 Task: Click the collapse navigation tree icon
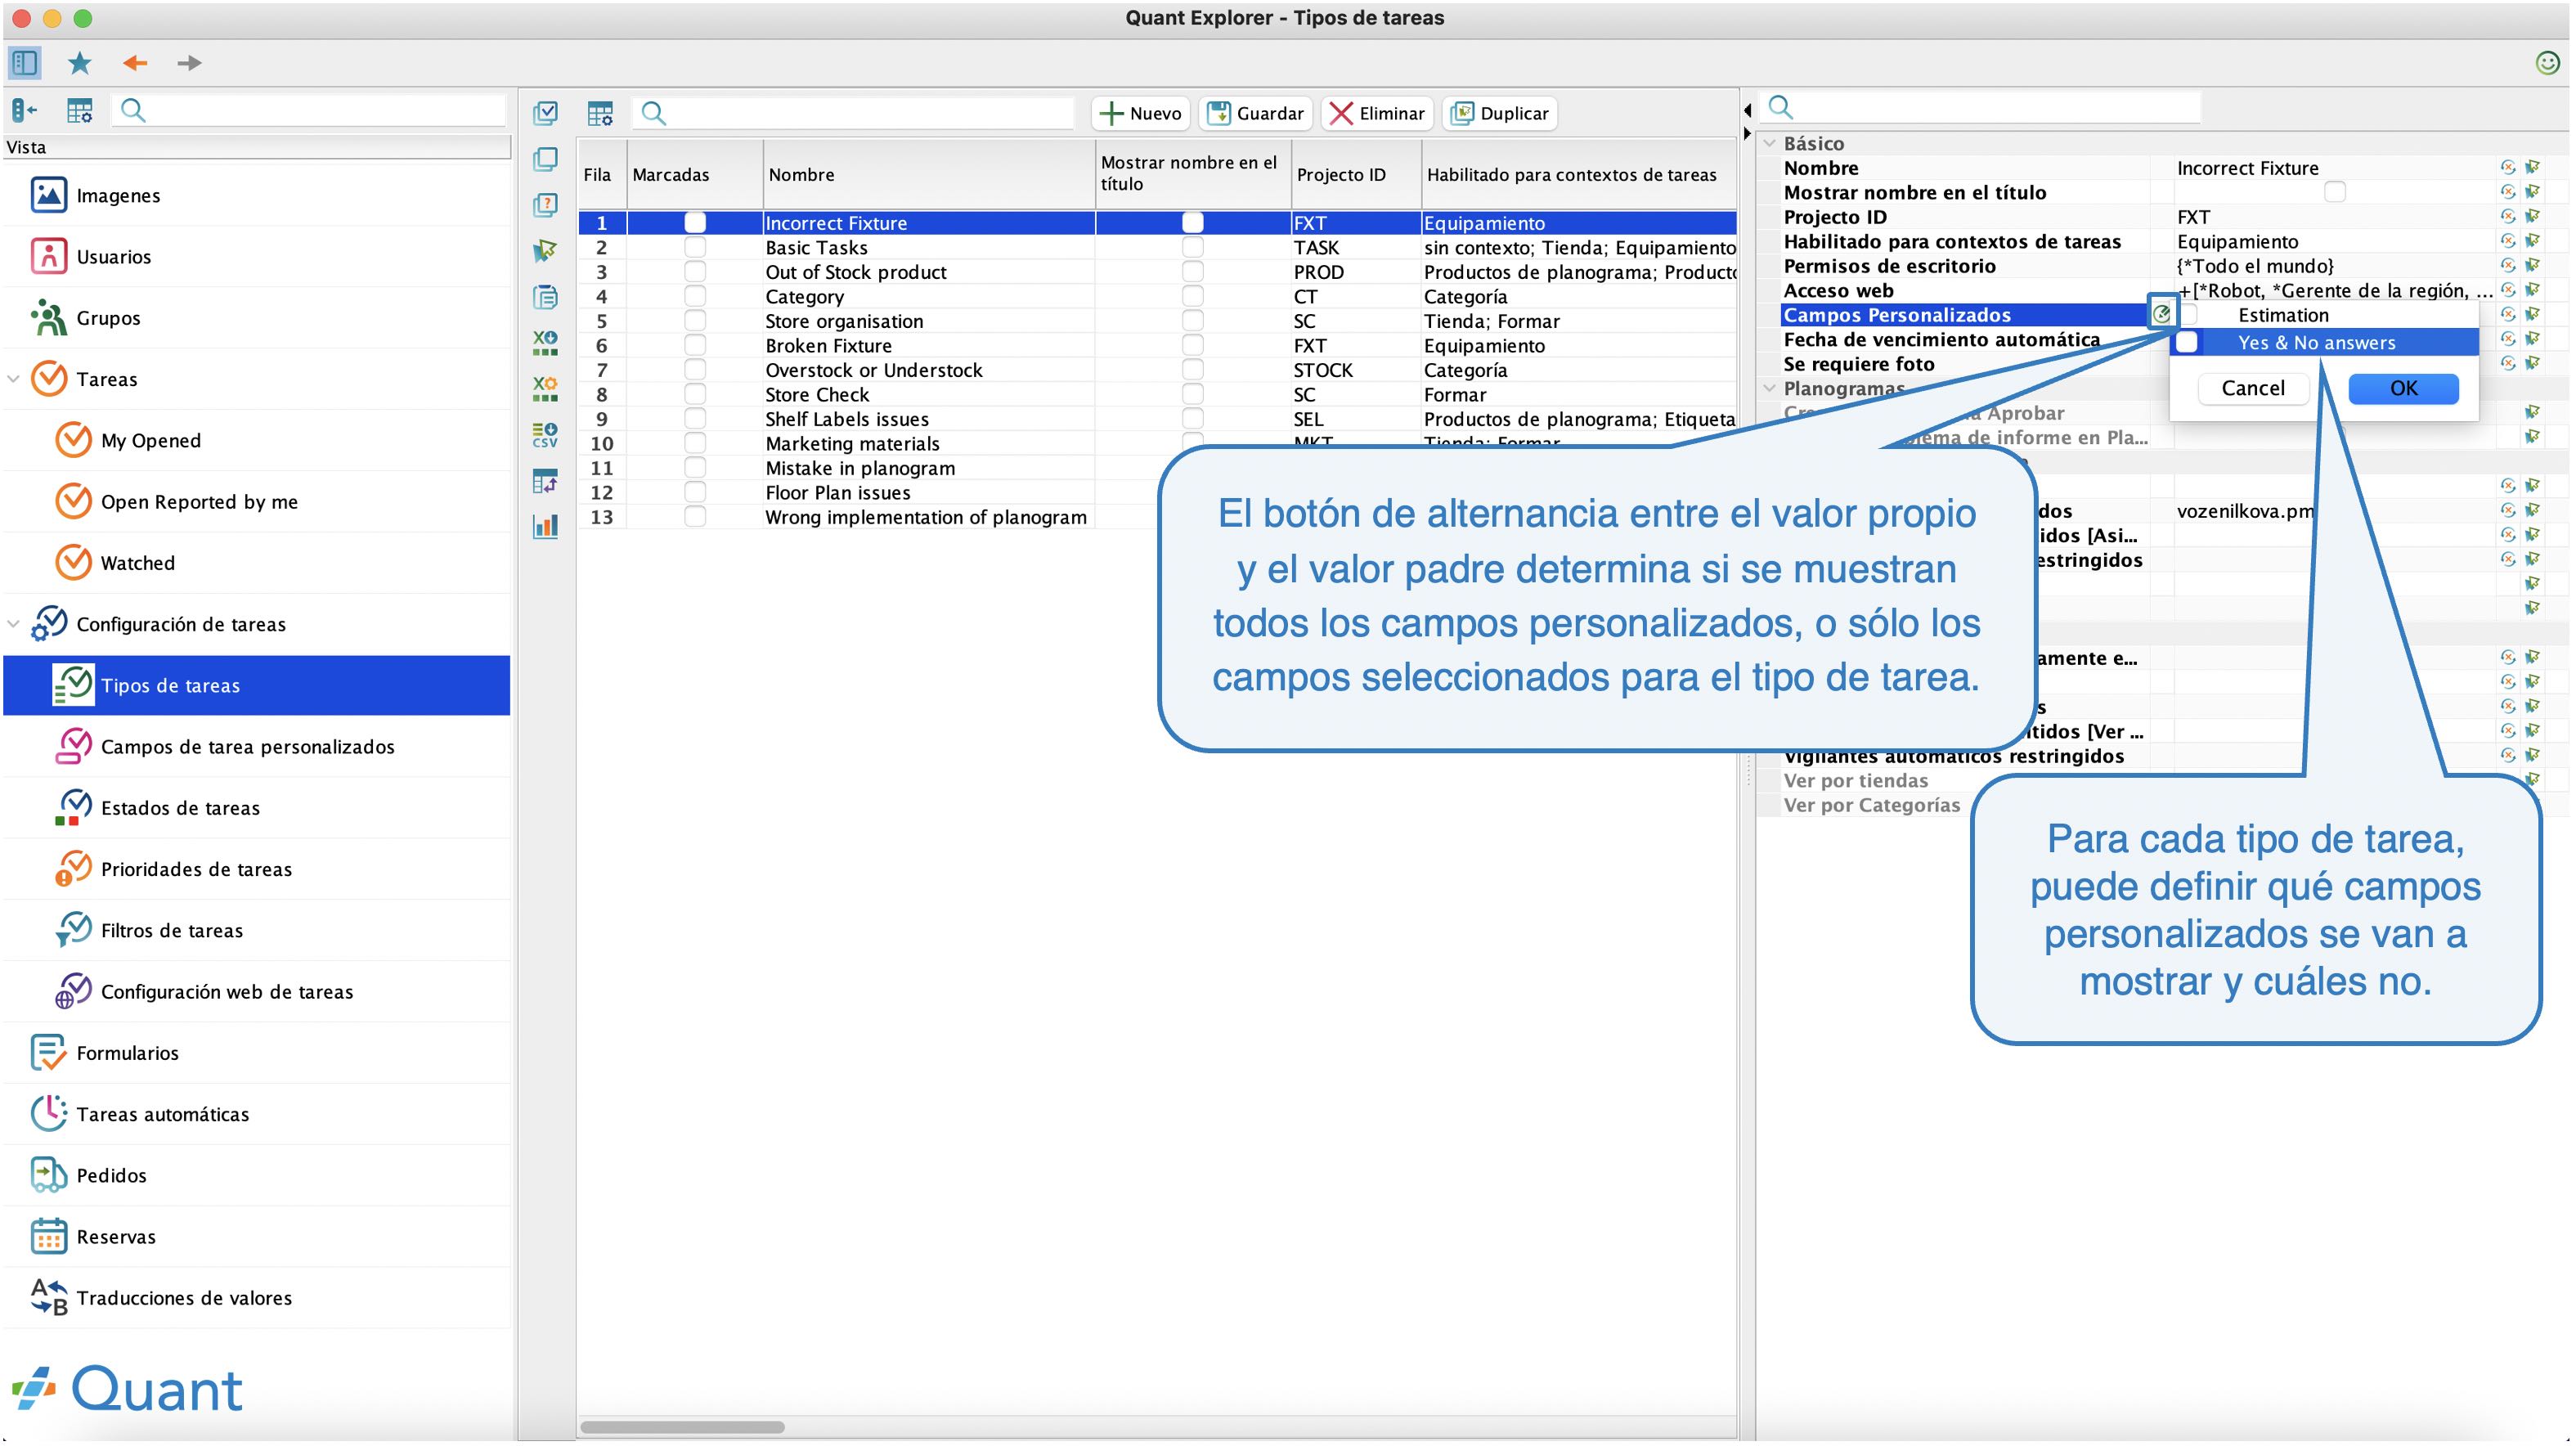coord(24,110)
